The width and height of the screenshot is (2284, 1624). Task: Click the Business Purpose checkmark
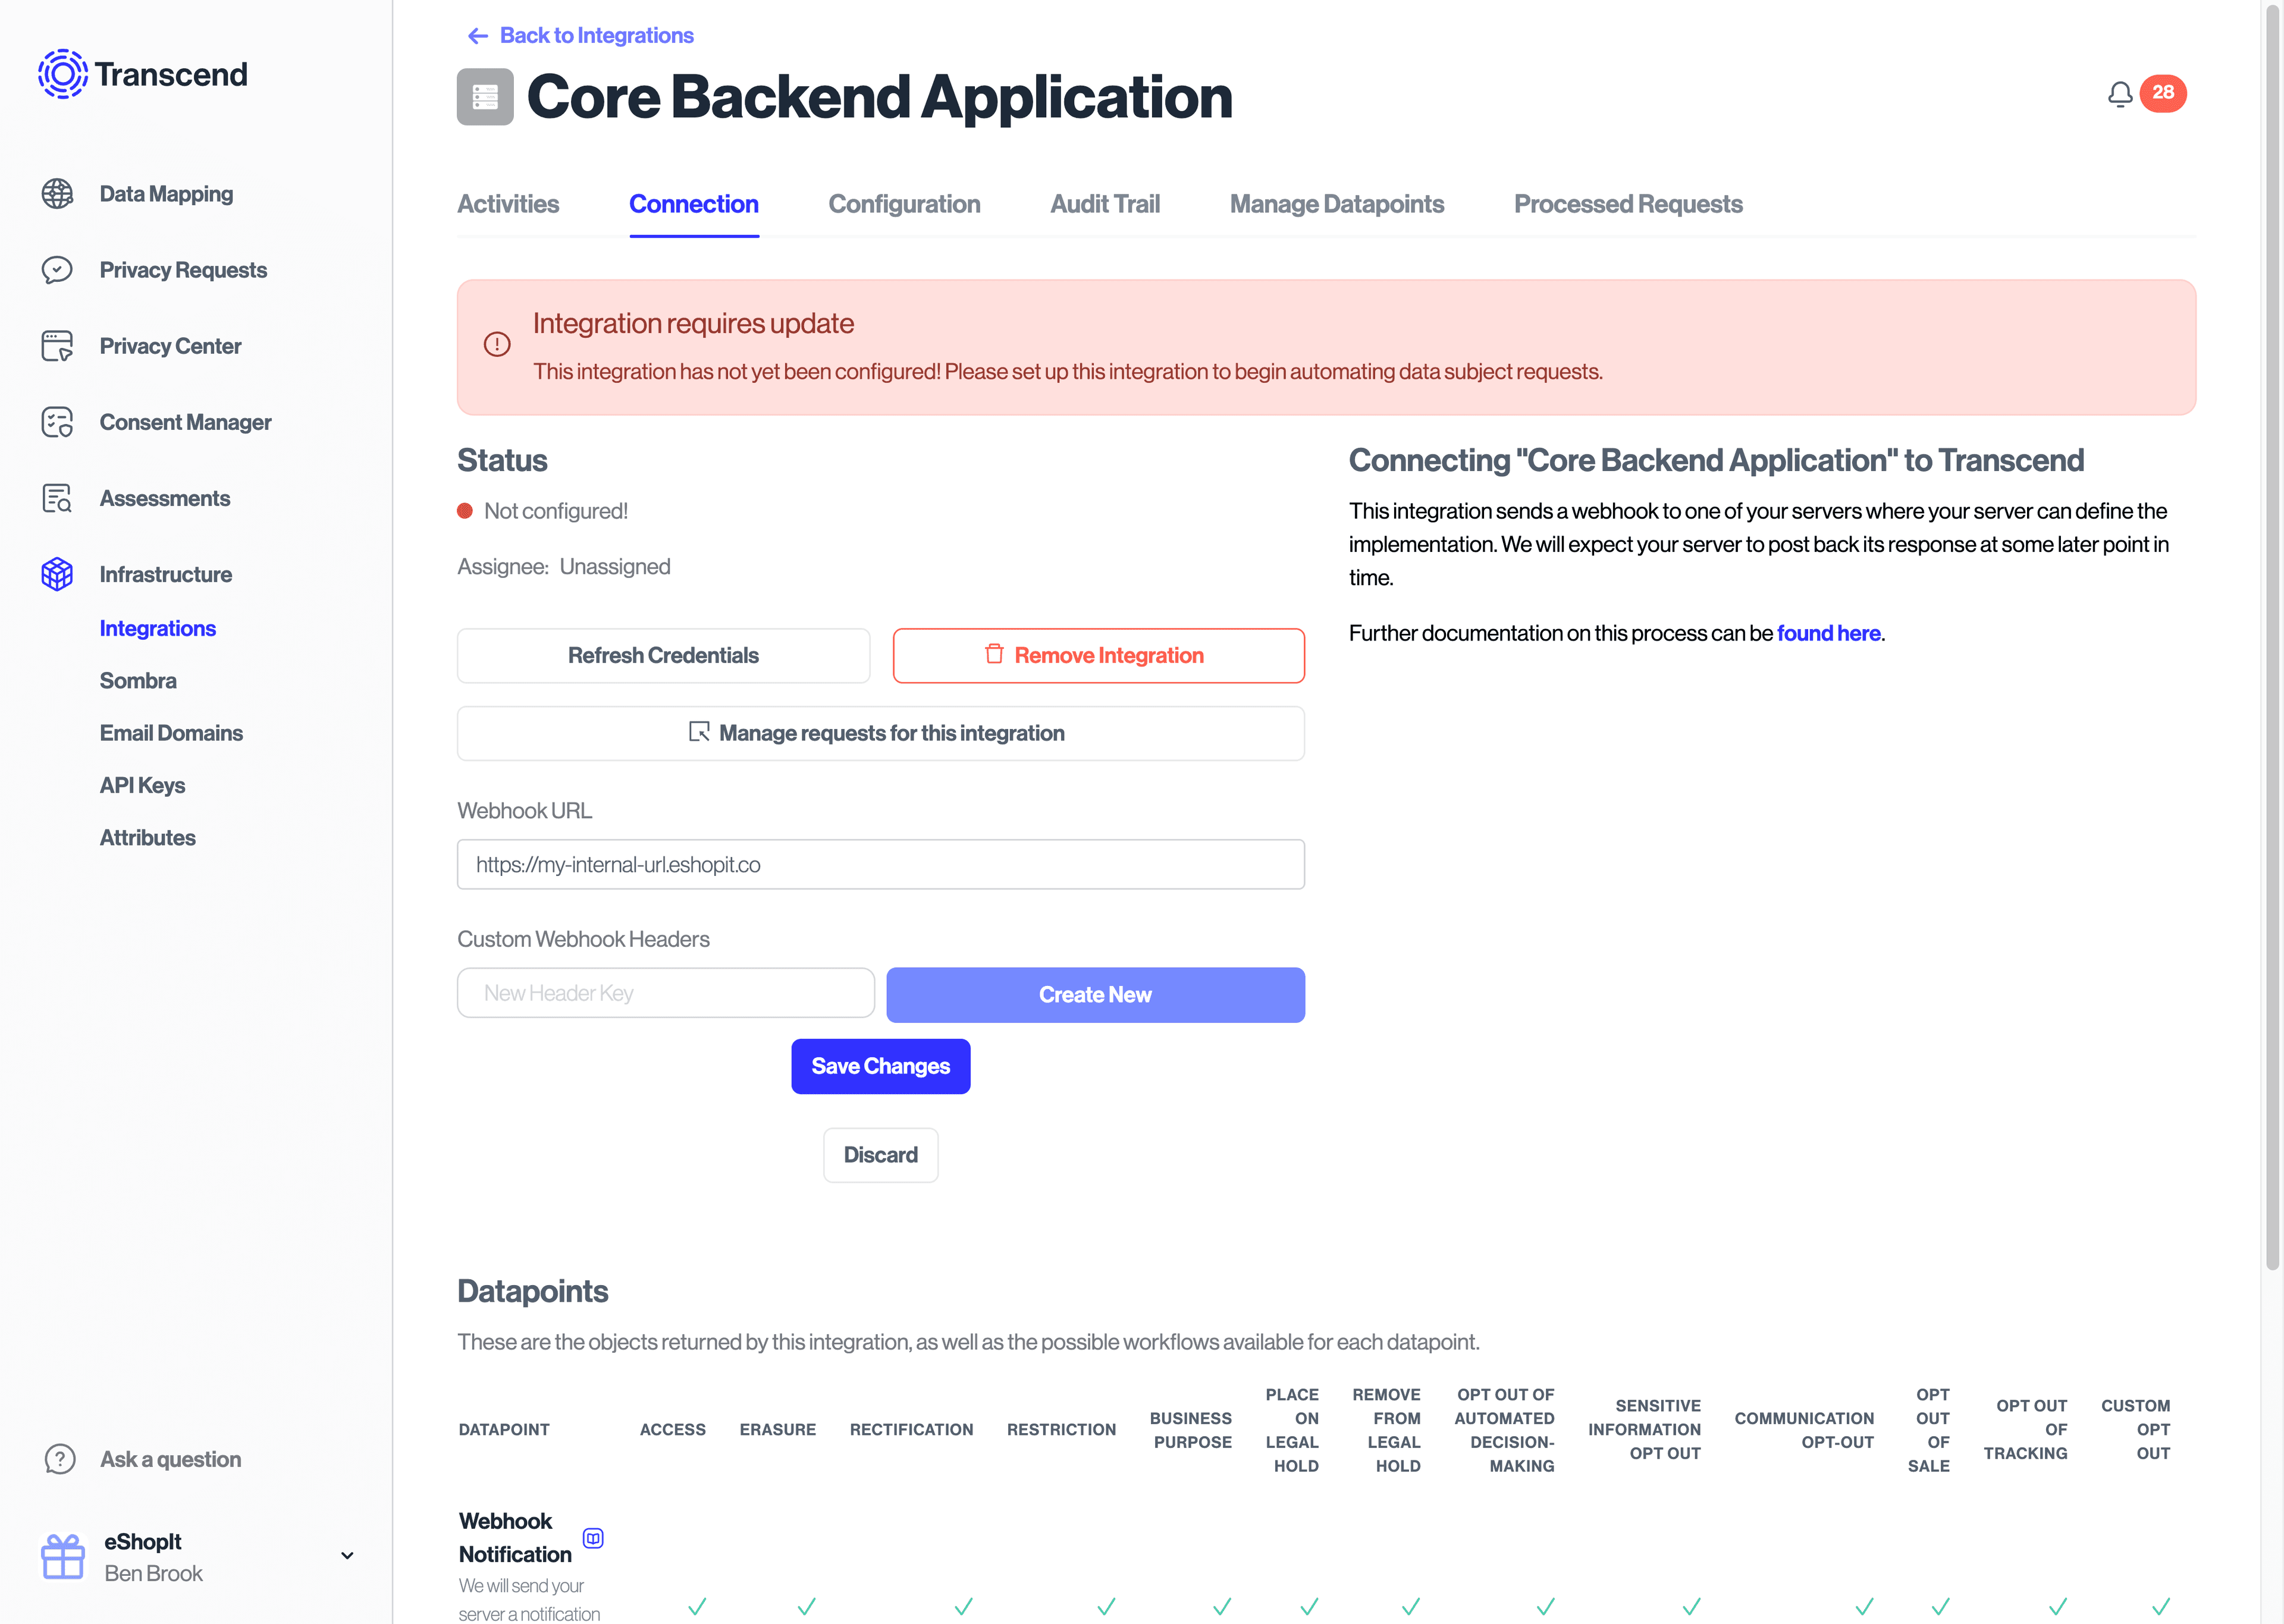pyautogui.click(x=1222, y=1606)
